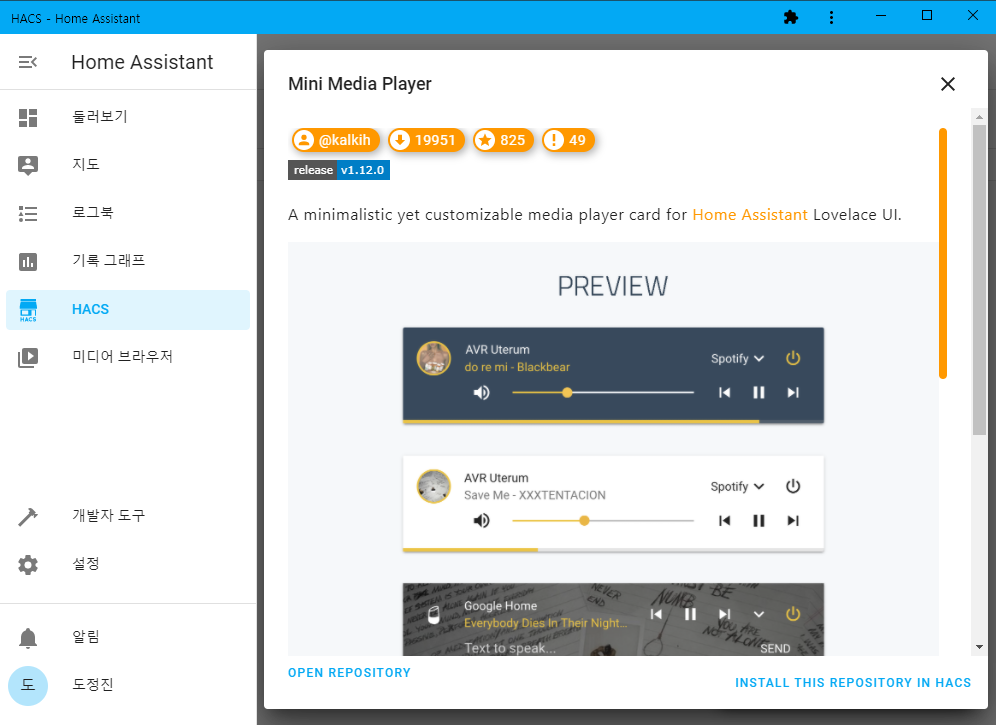The width and height of the screenshot is (996, 725).
Task: Toggle power on the white AVR Uterum card
Action: tap(793, 487)
